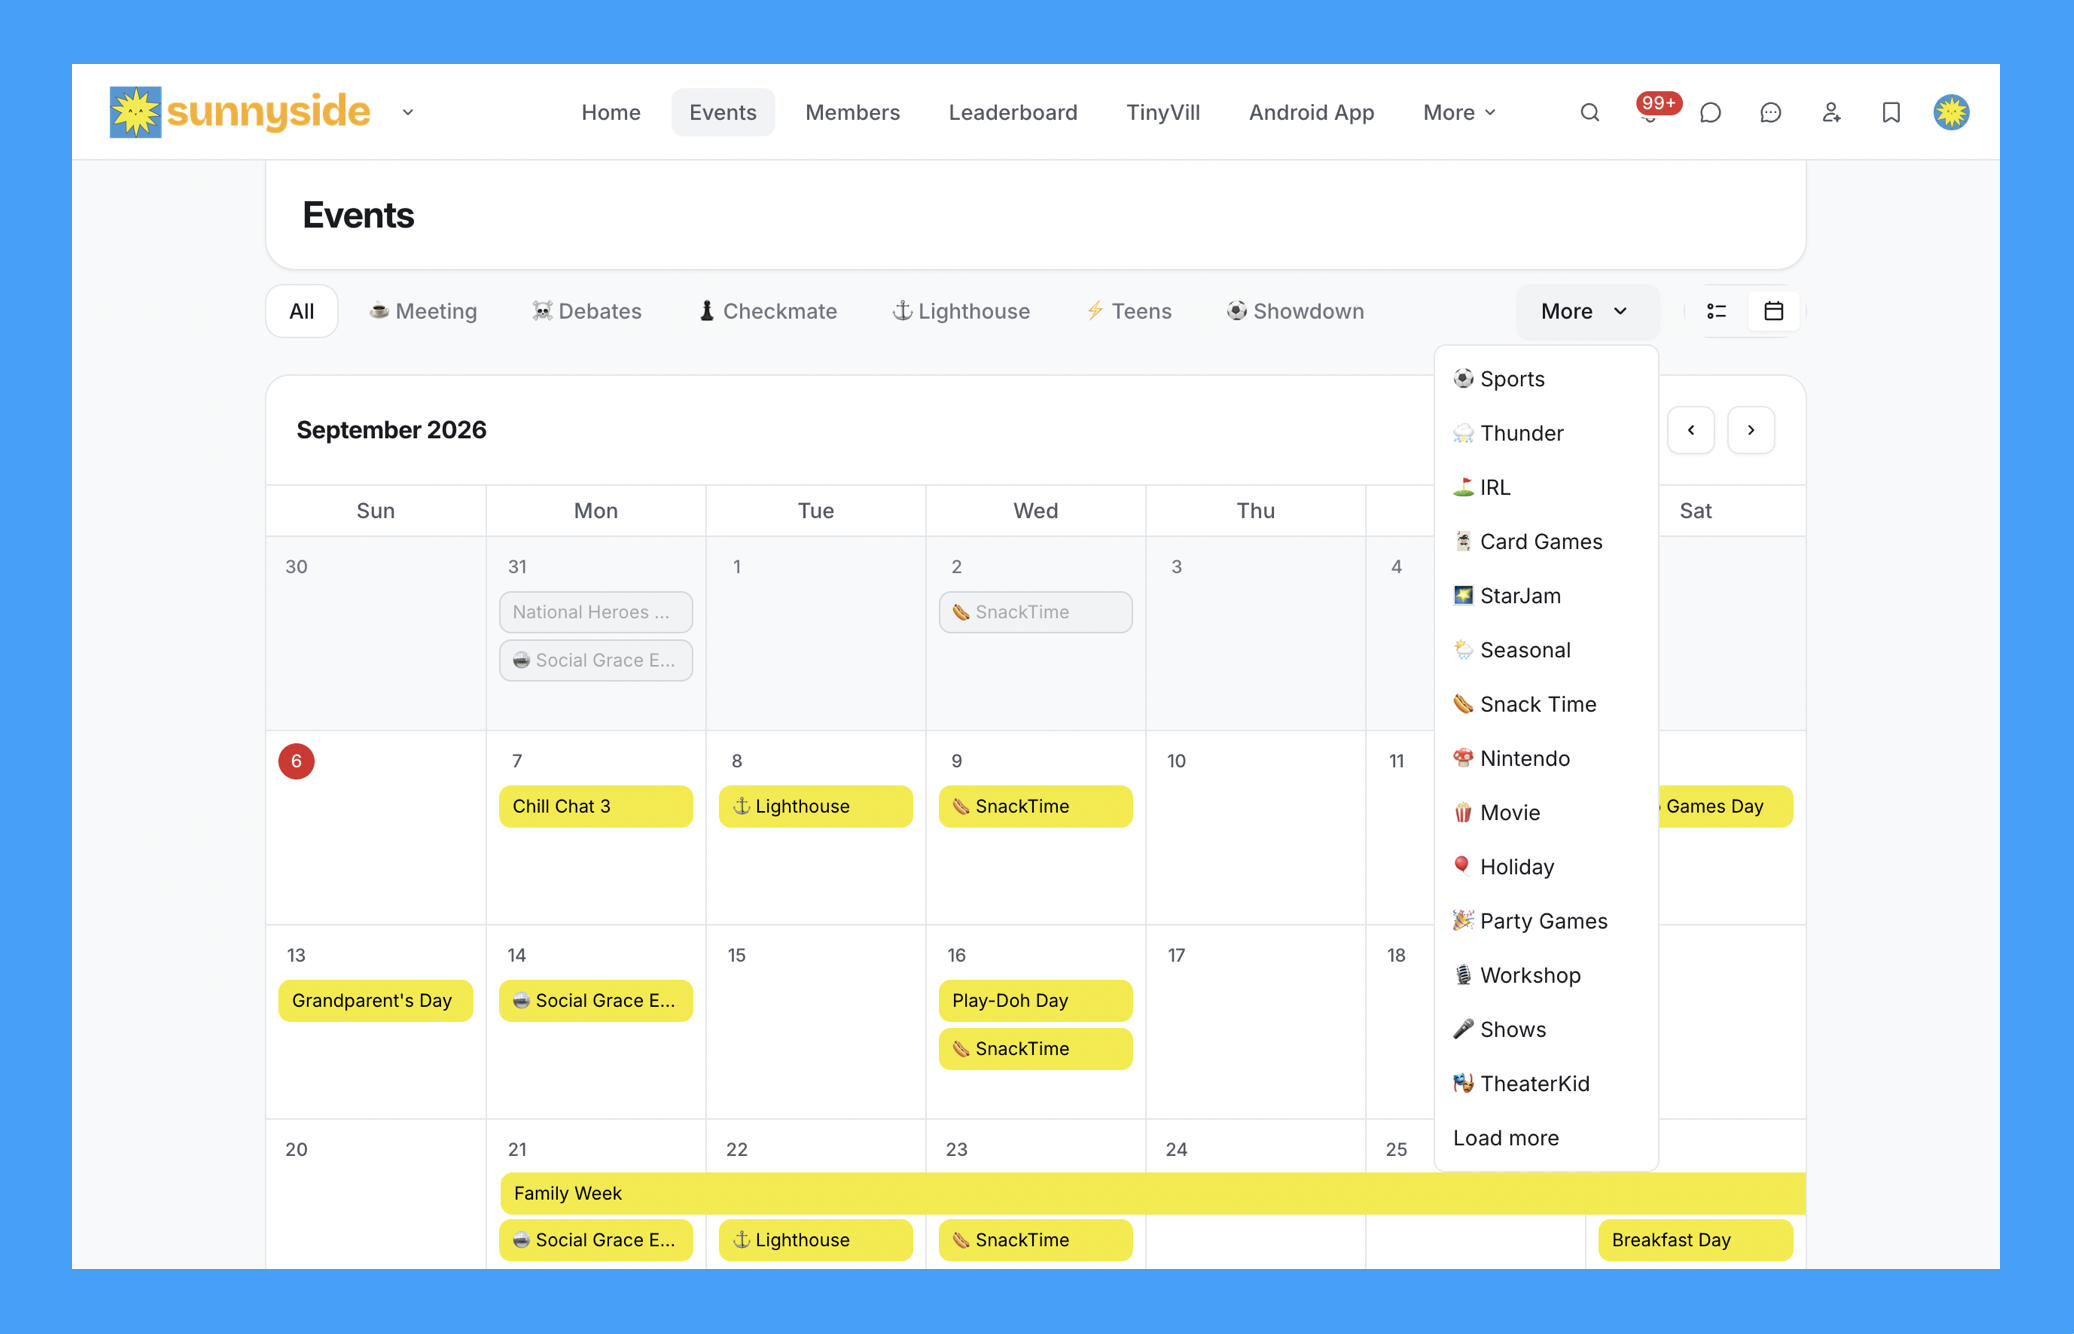Screen dimensions: 2074x1334
Task: Open greyed Social Grace event on the 31st
Action: click(596, 660)
